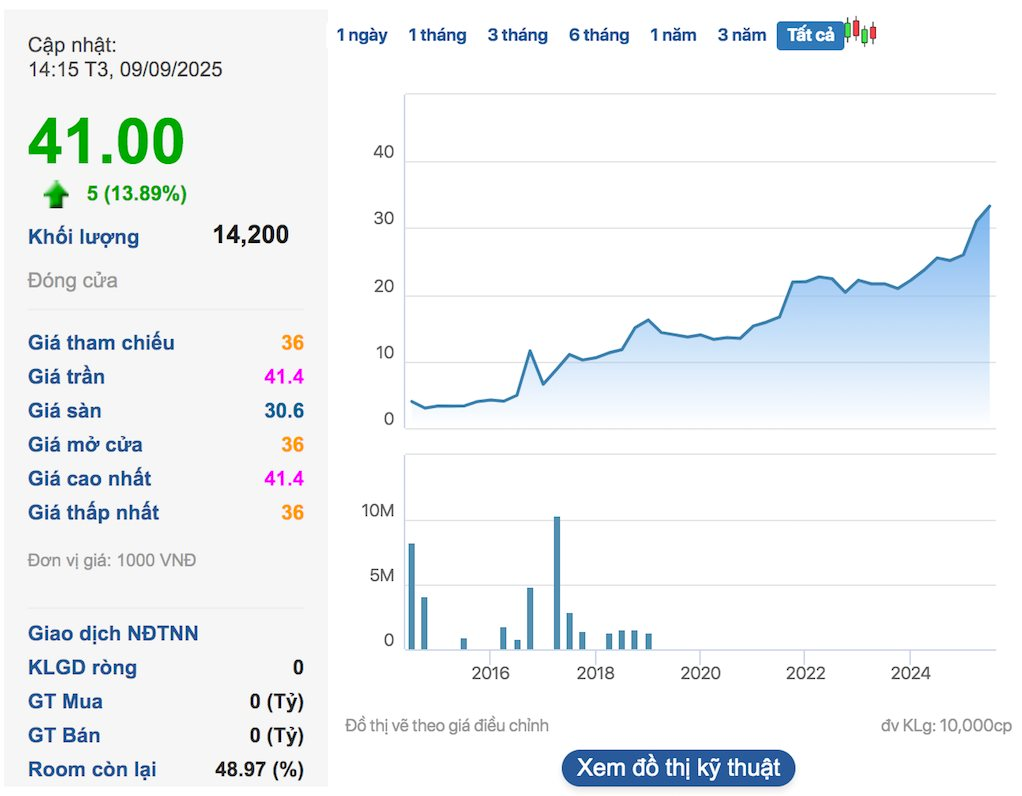Open the '3 năm' chart range
Image resolution: width=1022 pixels, height=796 pixels.
741,35
